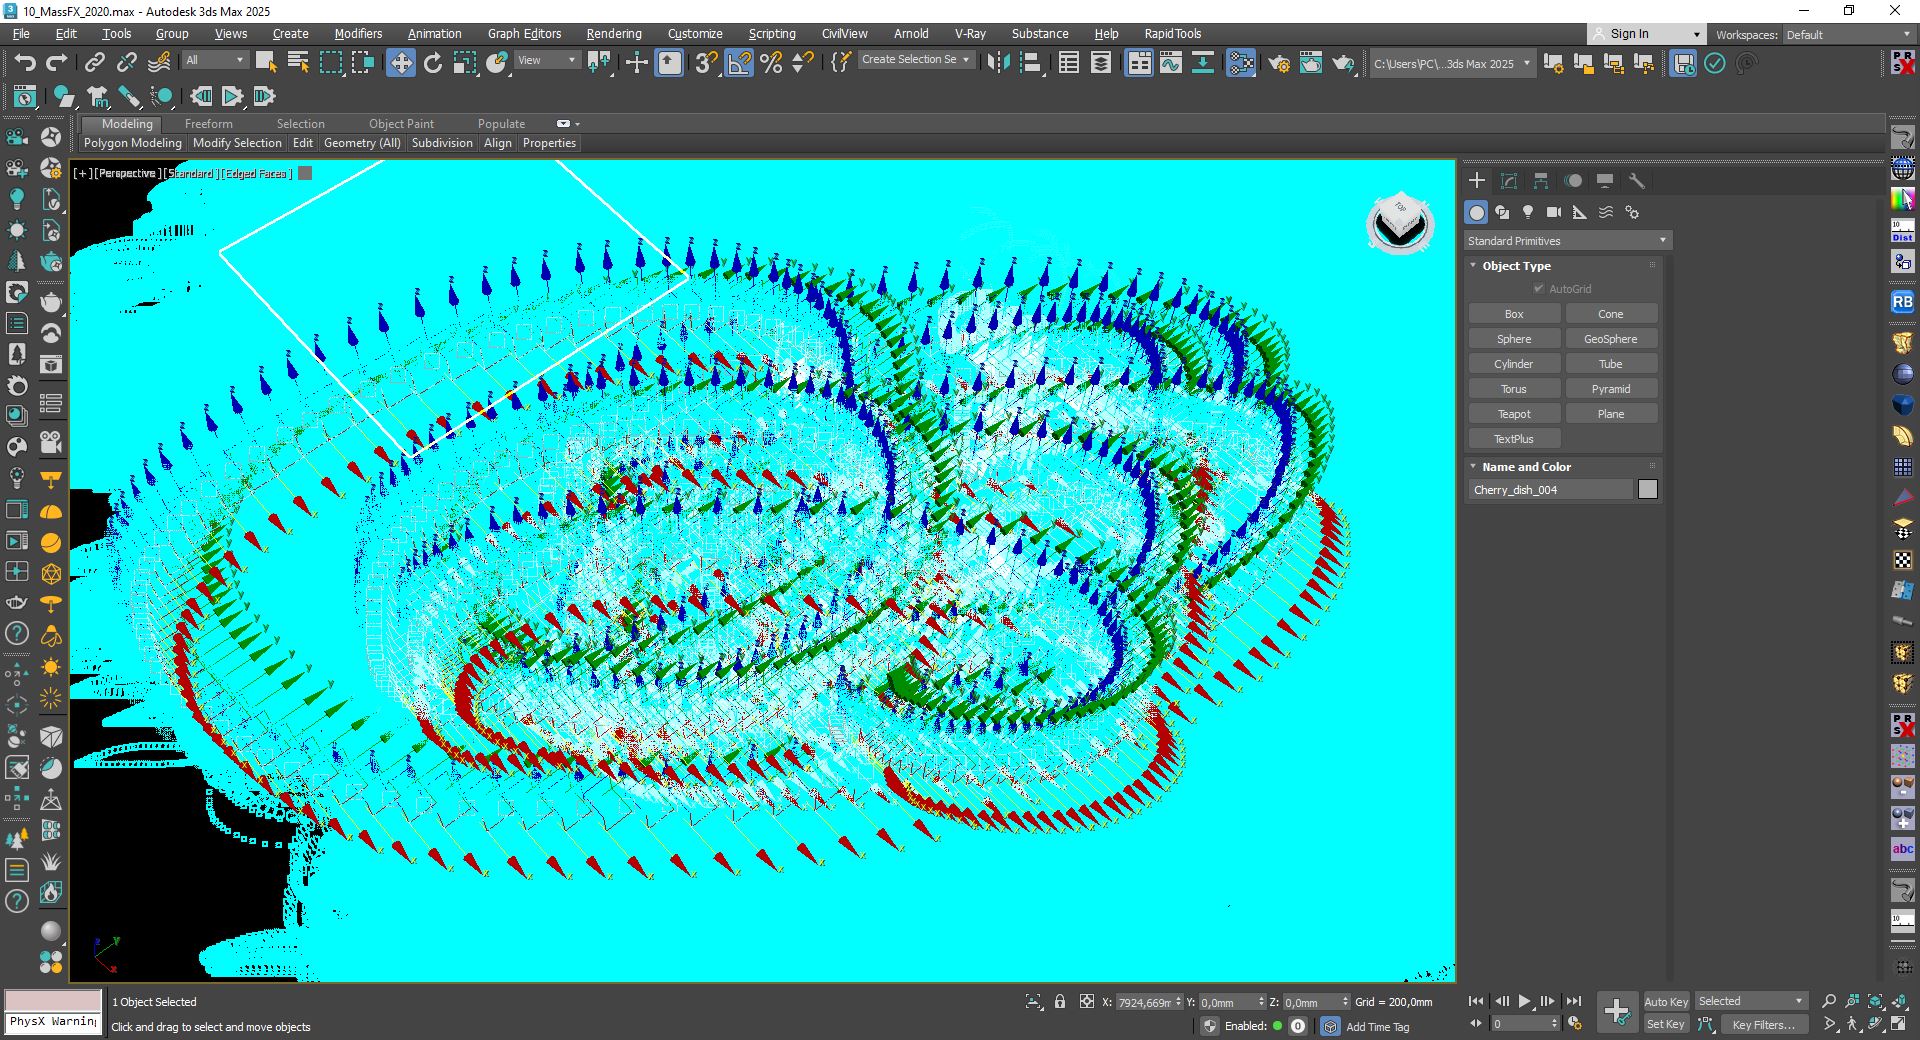Open the Modifiers menu
This screenshot has height=1040, width=1920.
358,34
